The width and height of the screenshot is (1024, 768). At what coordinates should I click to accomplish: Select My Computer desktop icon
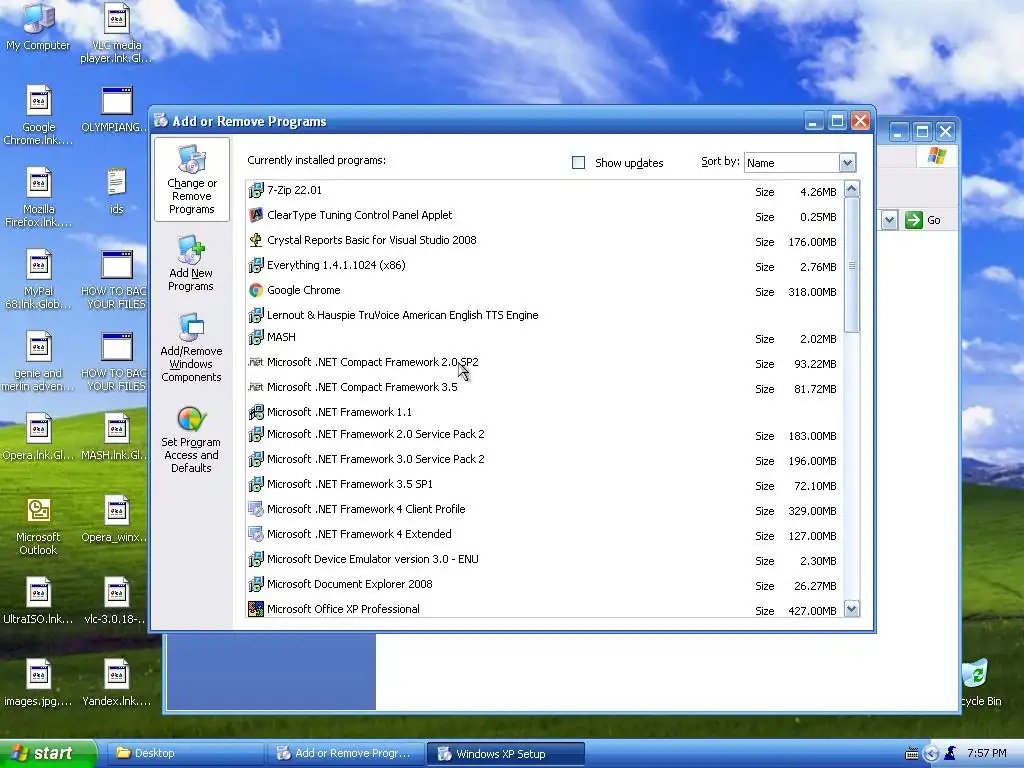pos(38,26)
